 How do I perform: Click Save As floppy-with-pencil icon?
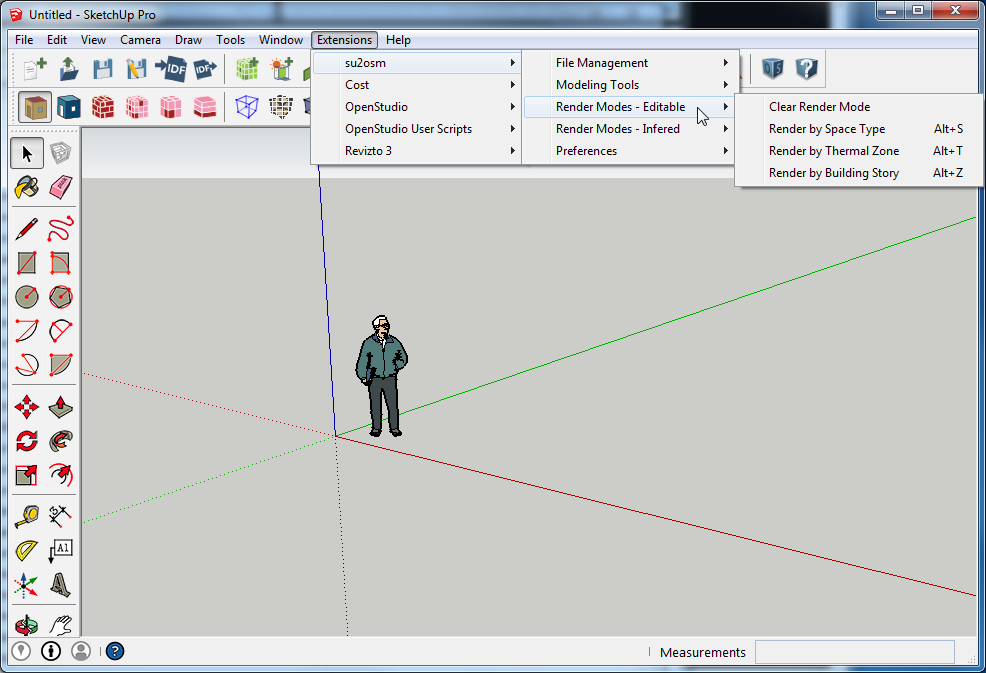[136, 68]
